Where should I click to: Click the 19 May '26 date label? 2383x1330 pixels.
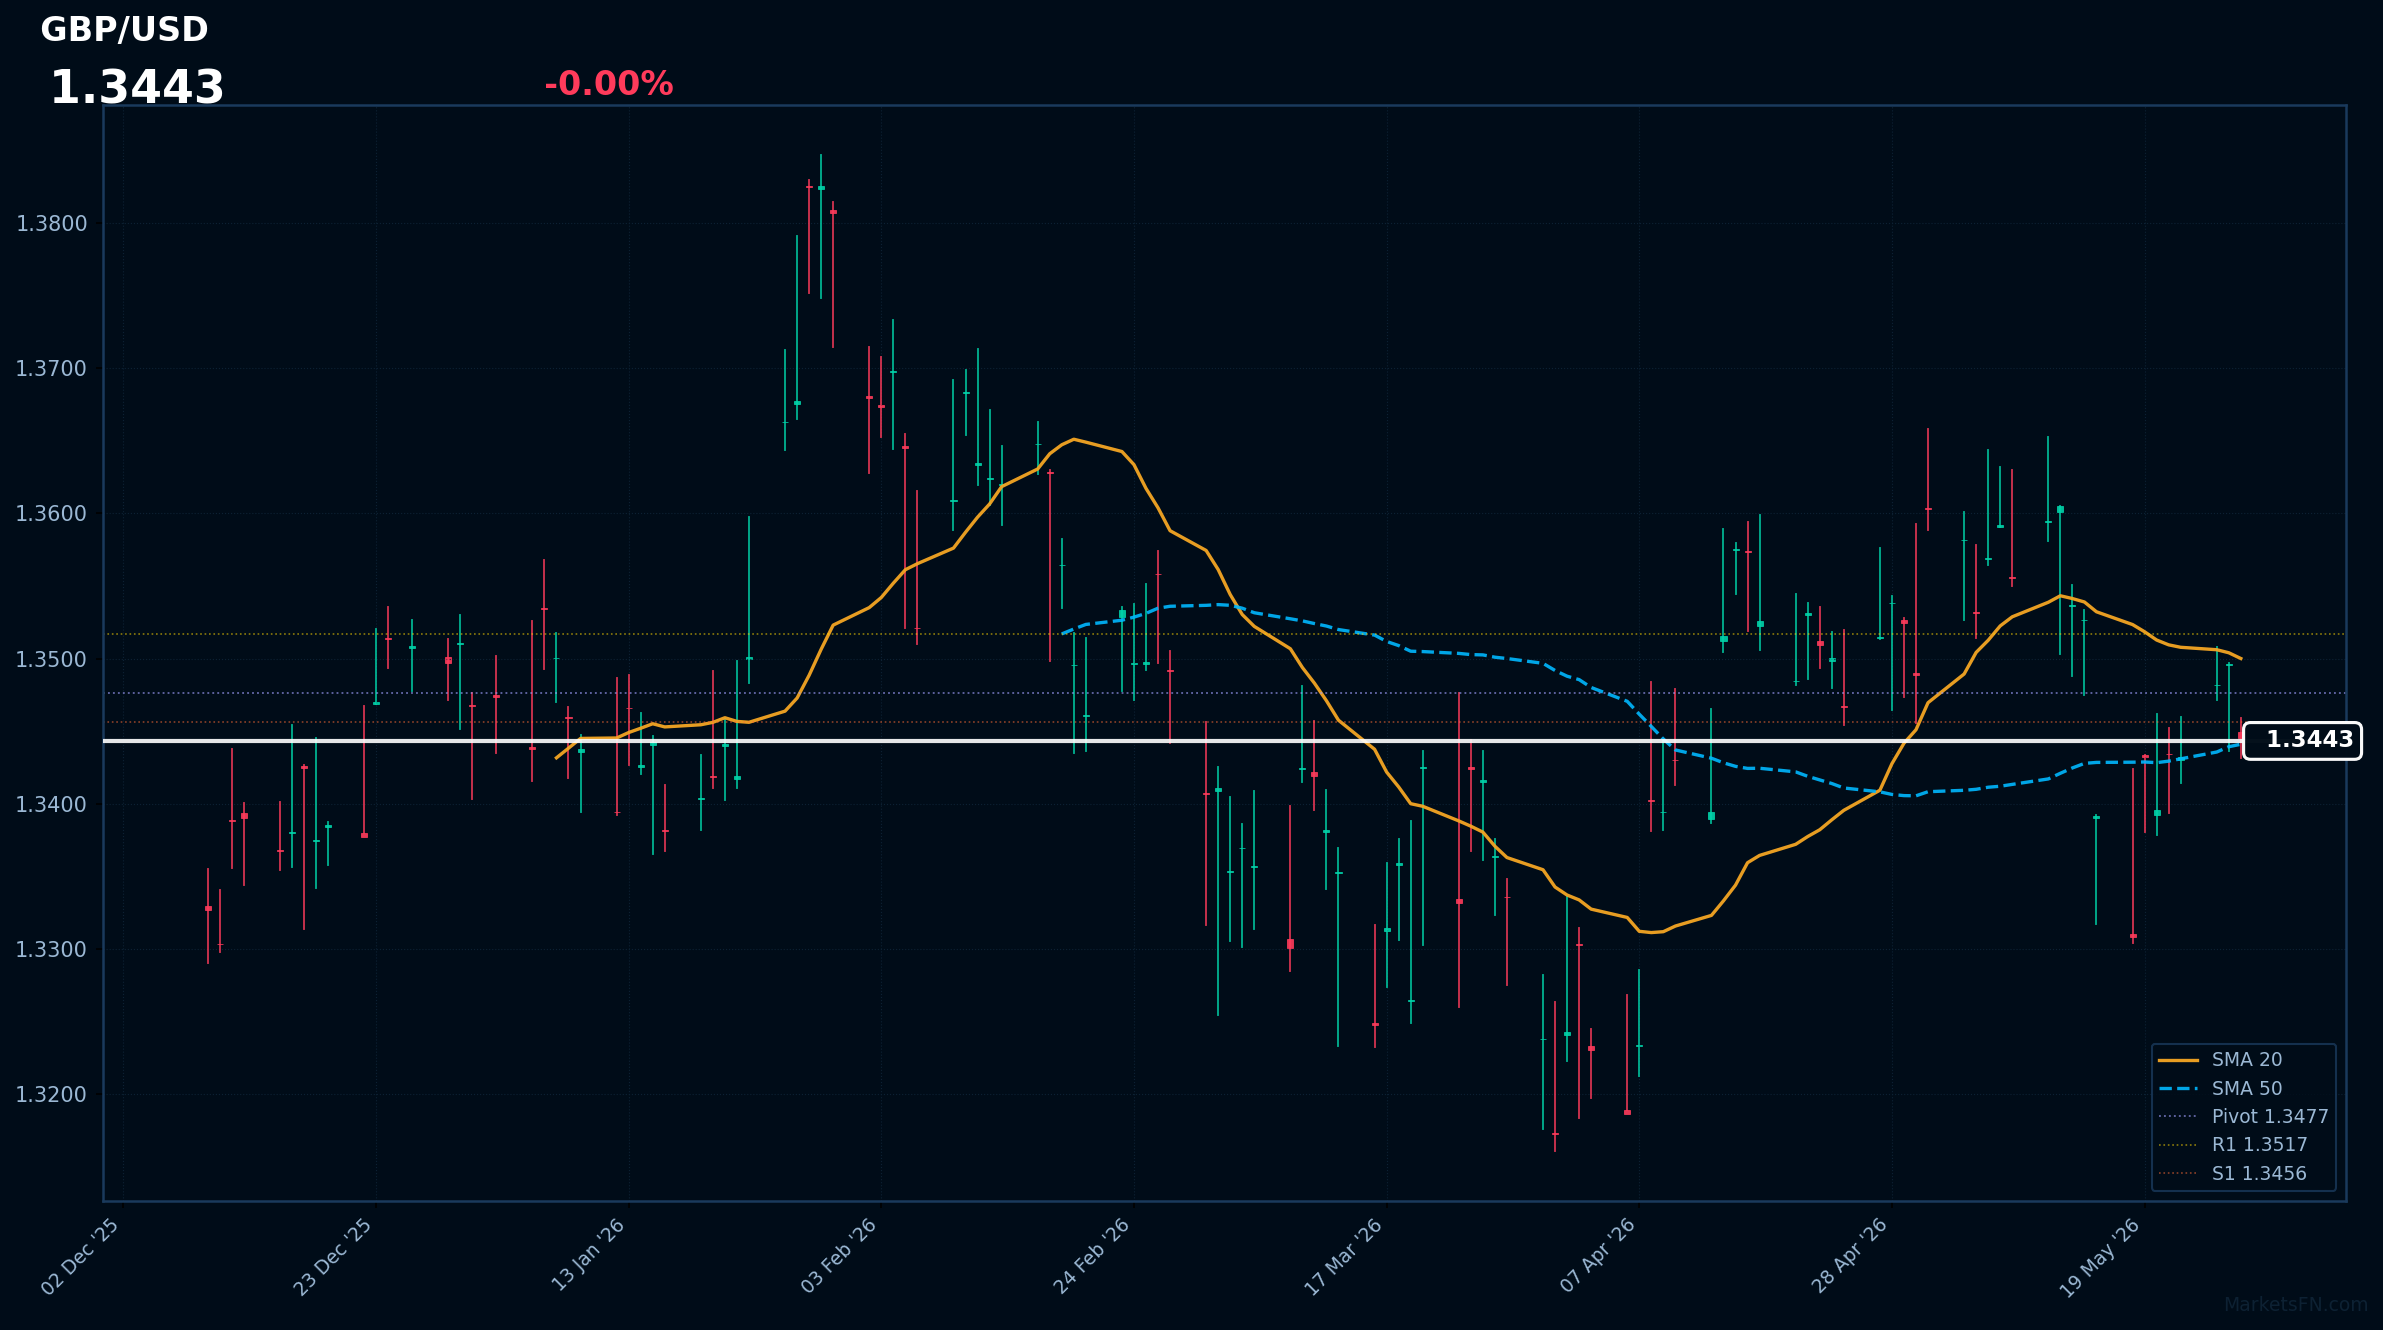(2101, 1258)
